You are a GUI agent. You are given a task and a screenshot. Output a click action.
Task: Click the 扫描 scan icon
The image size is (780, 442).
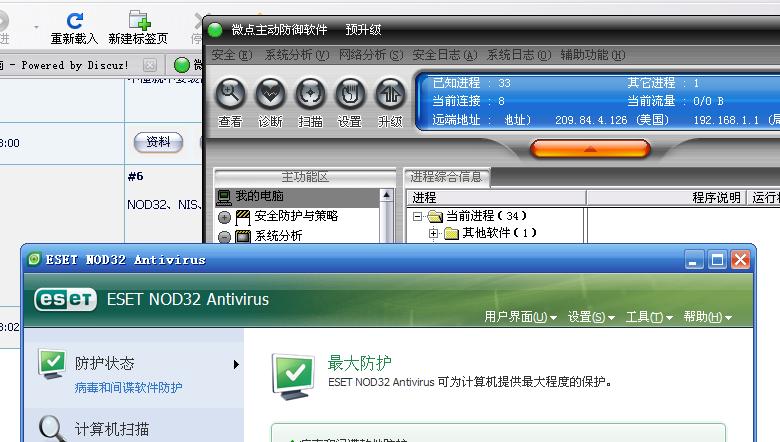coord(310,93)
